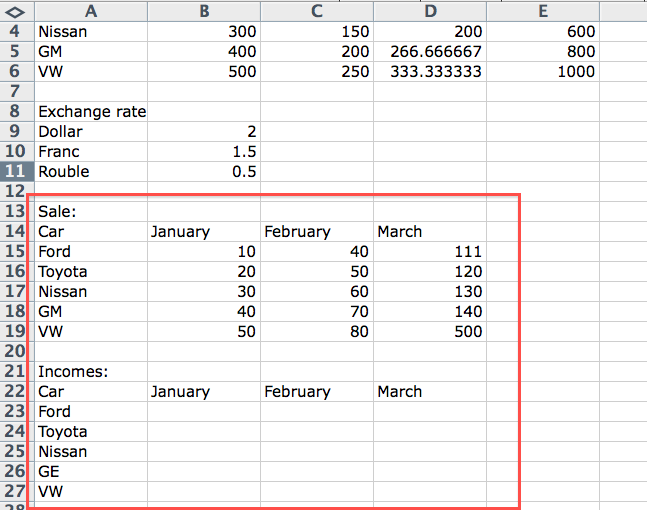Select GM February sale cell 70
This screenshot has width=647, height=510.
(x=317, y=311)
